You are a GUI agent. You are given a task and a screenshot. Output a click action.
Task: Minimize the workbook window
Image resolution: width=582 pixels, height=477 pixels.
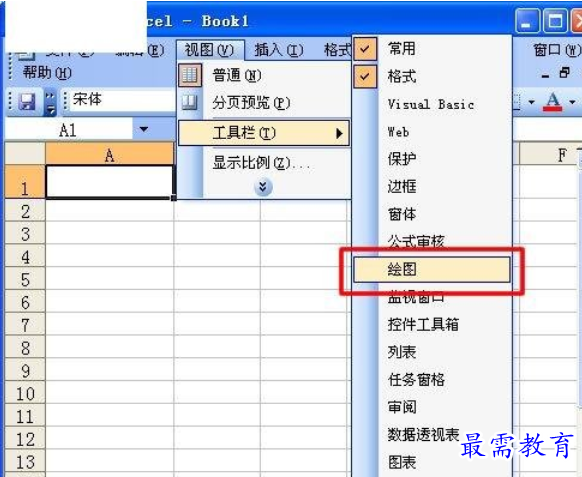pyautogui.click(x=545, y=75)
